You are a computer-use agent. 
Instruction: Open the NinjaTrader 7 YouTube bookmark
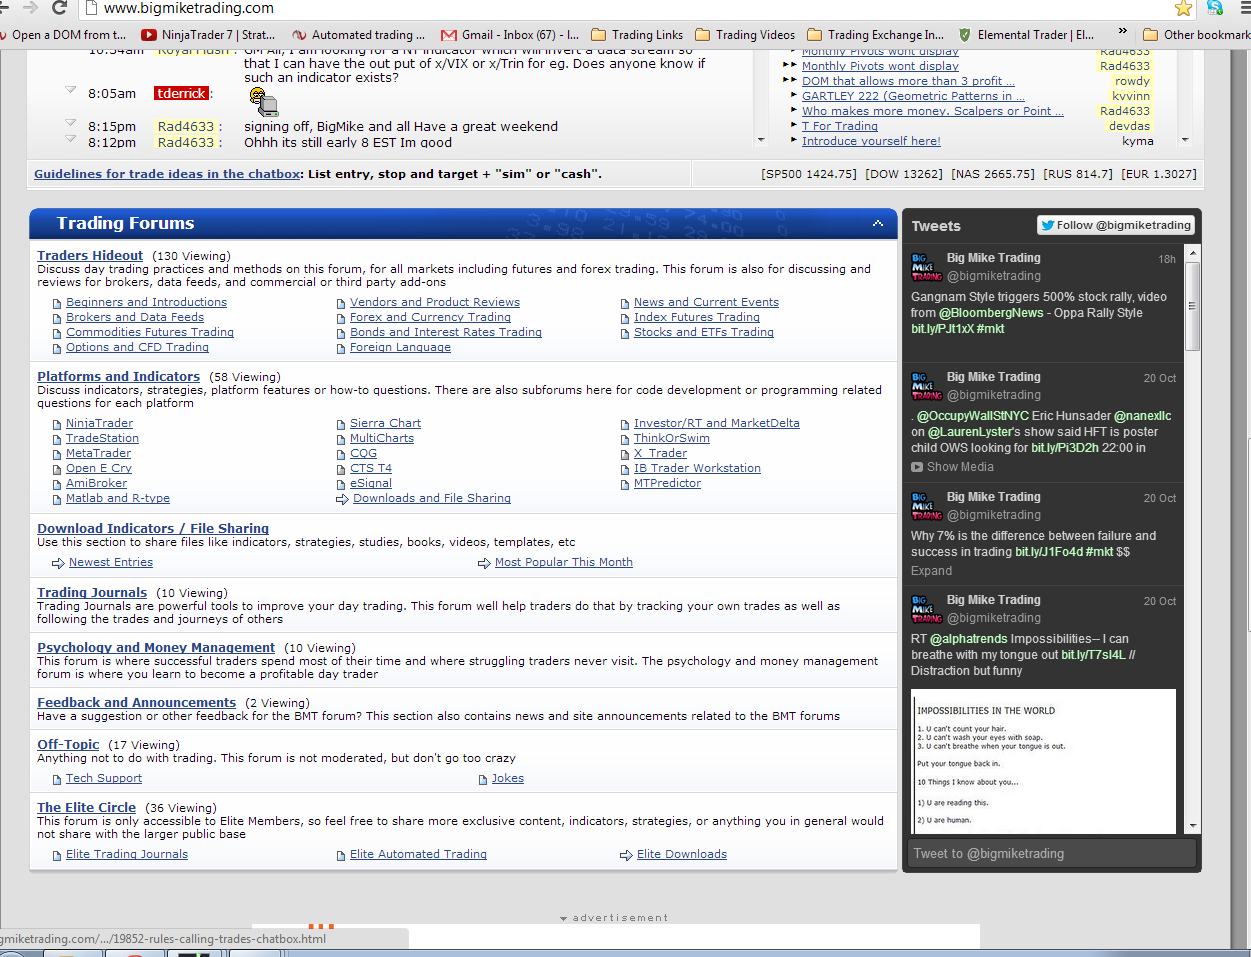207,34
